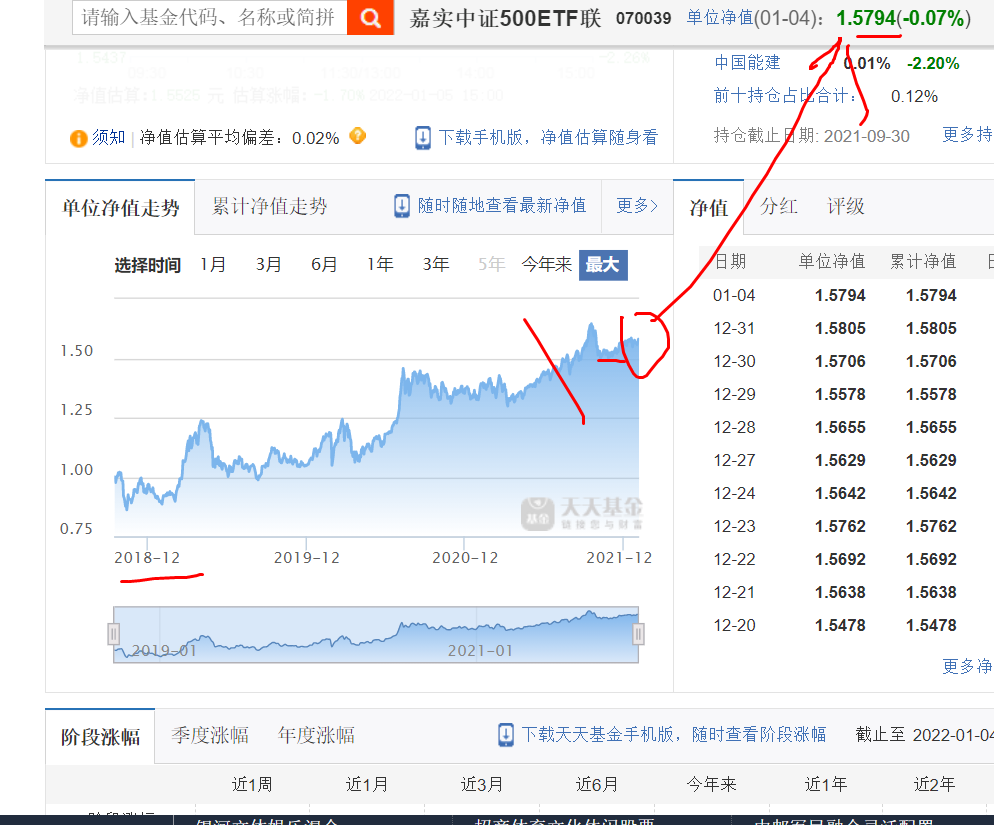Screen dimensions: 994x825
Task: Click right handle of chart range slider
Action: [x=638, y=633]
